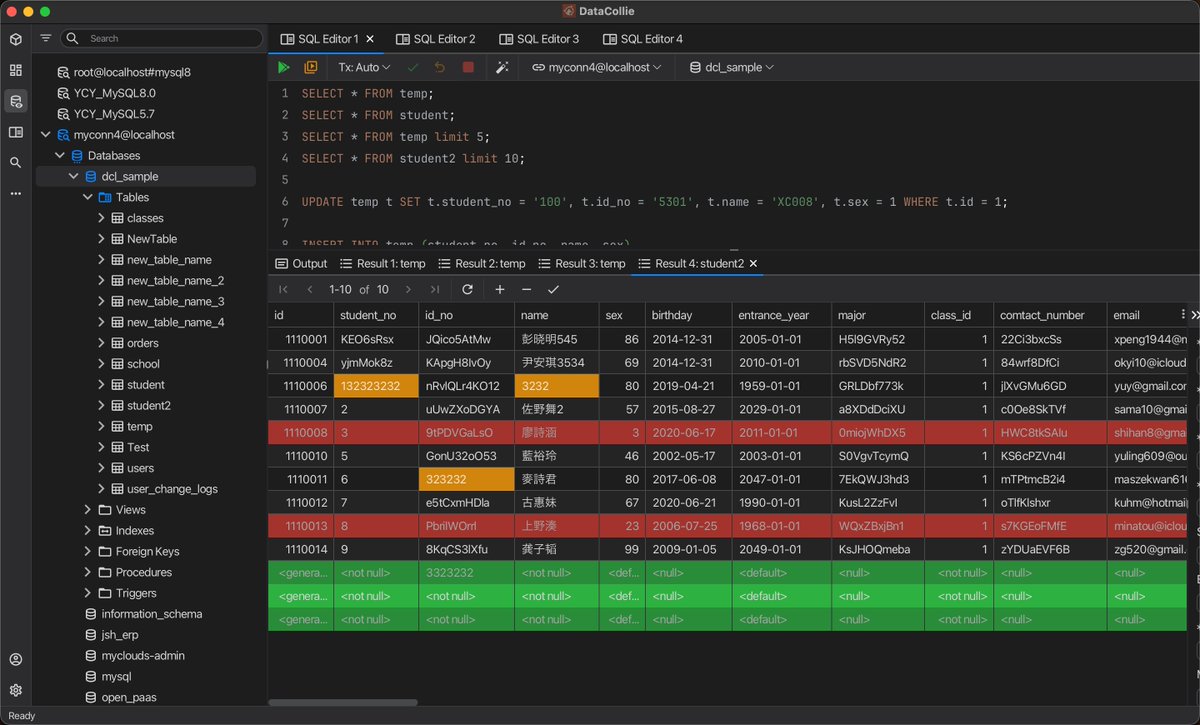
Task: Expand the classes table node
Action: [101, 218]
